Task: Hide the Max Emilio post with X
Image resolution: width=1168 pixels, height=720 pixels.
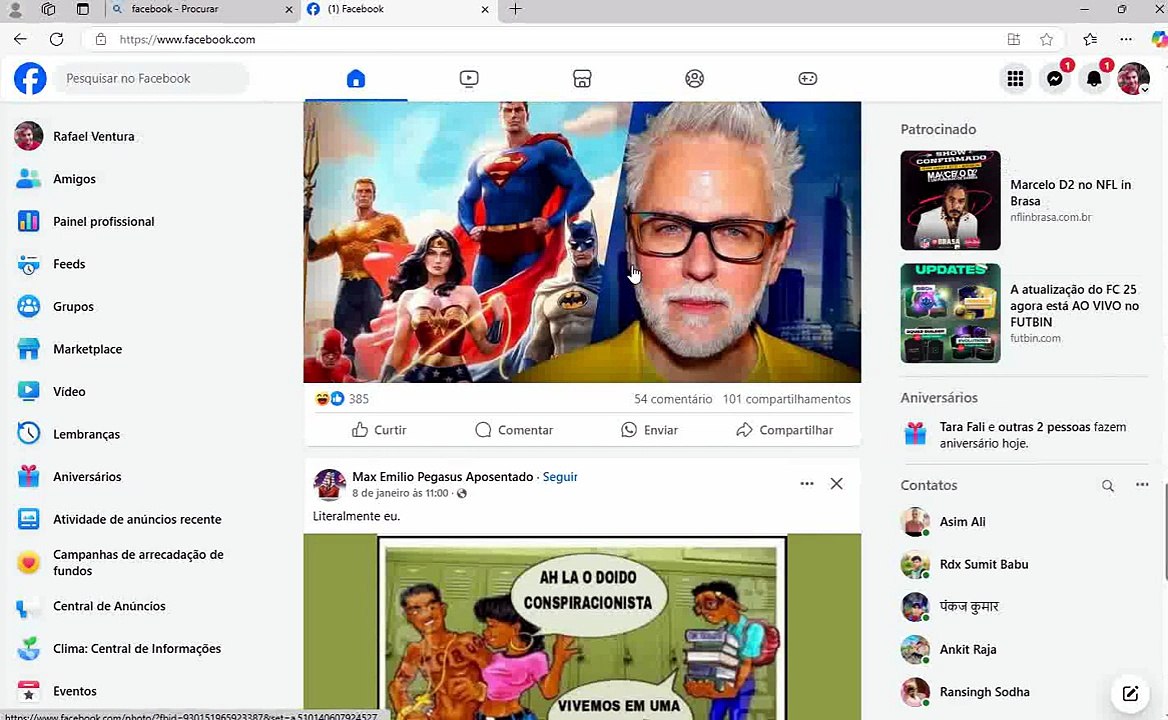Action: tap(837, 484)
